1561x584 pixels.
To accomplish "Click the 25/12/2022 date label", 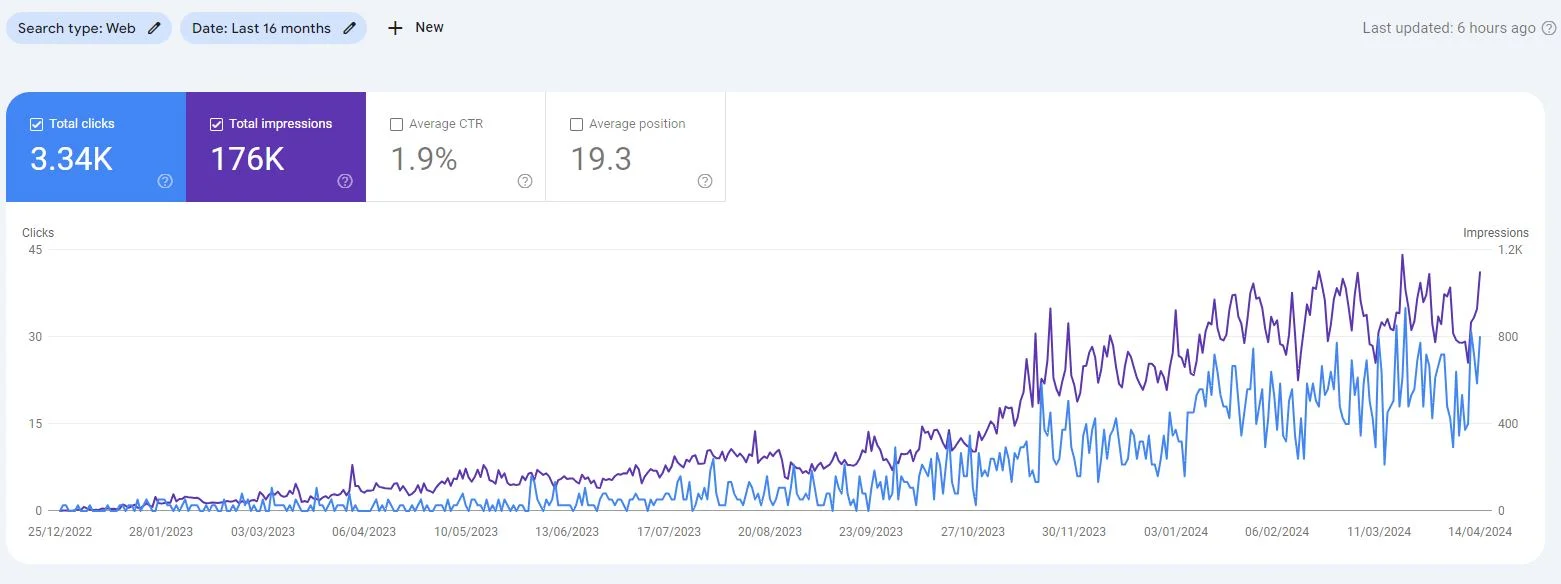I will [60, 532].
